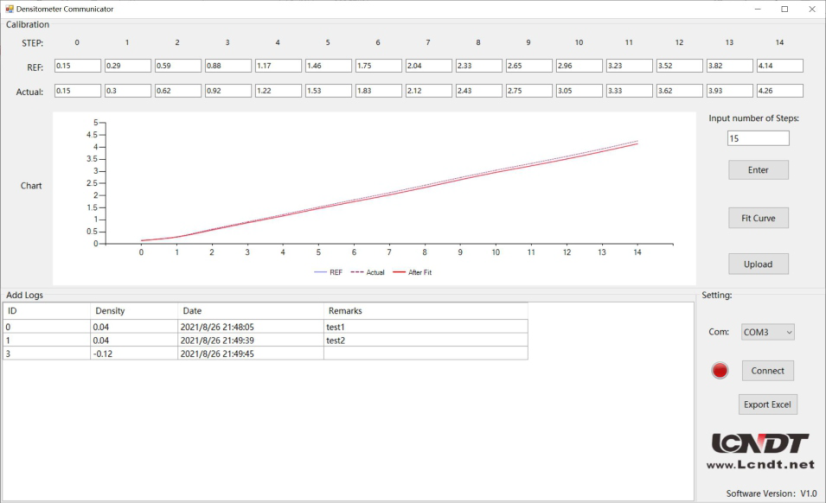
Task: Select REF field showing 4.14
Action: (780, 66)
